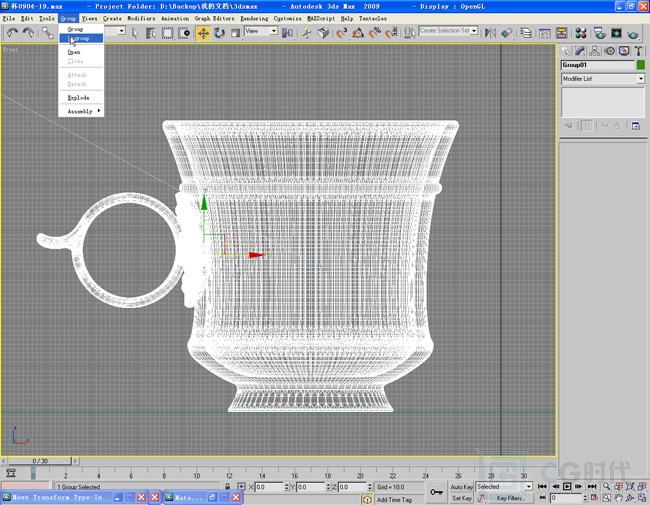Screen dimensions: 650x505
Task: Click the Redo arrow icon
Action: tap(28, 33)
